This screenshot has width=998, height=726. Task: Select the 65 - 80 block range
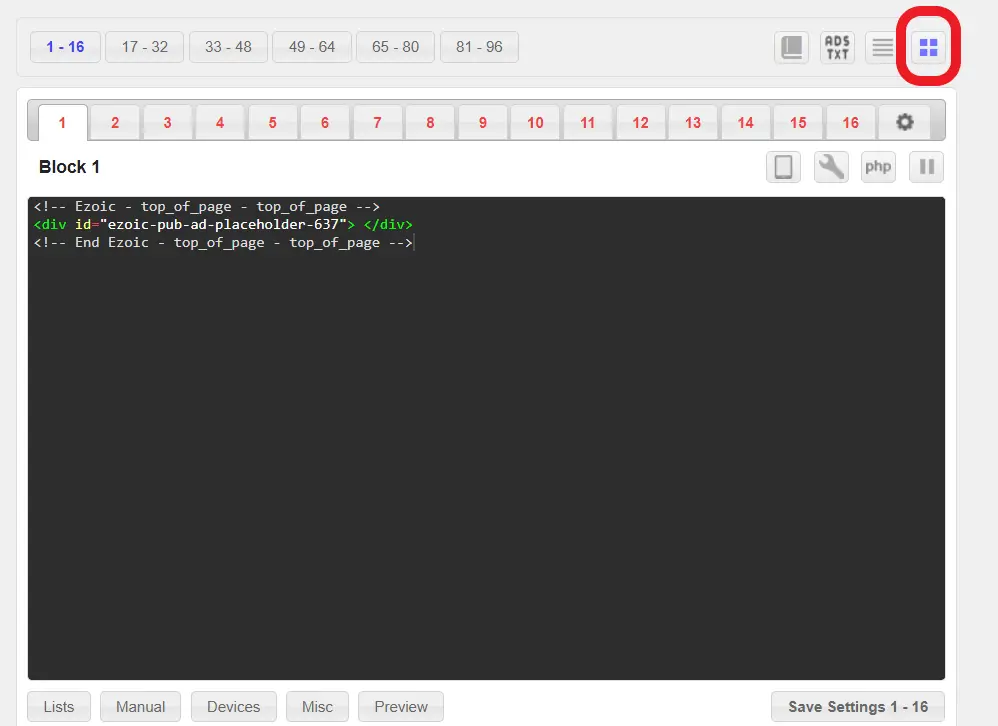tap(395, 47)
